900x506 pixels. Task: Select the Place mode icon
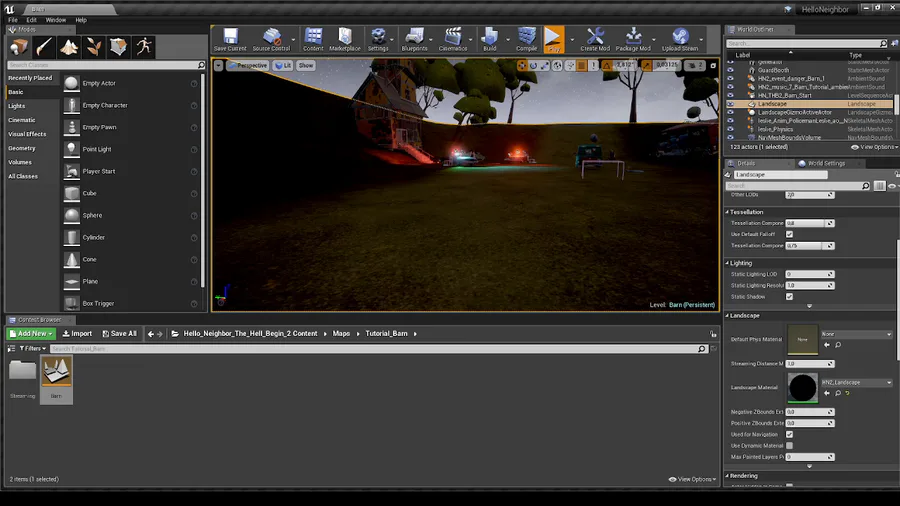pyautogui.click(x=19, y=47)
